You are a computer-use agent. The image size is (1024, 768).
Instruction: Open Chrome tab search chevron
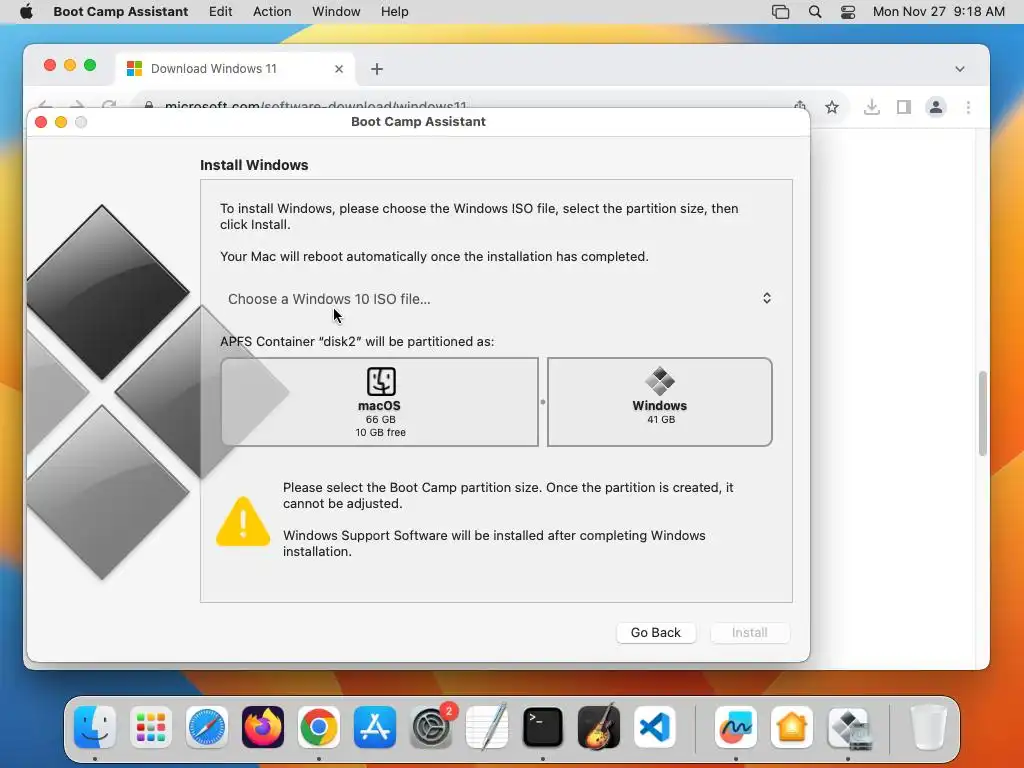(x=959, y=69)
